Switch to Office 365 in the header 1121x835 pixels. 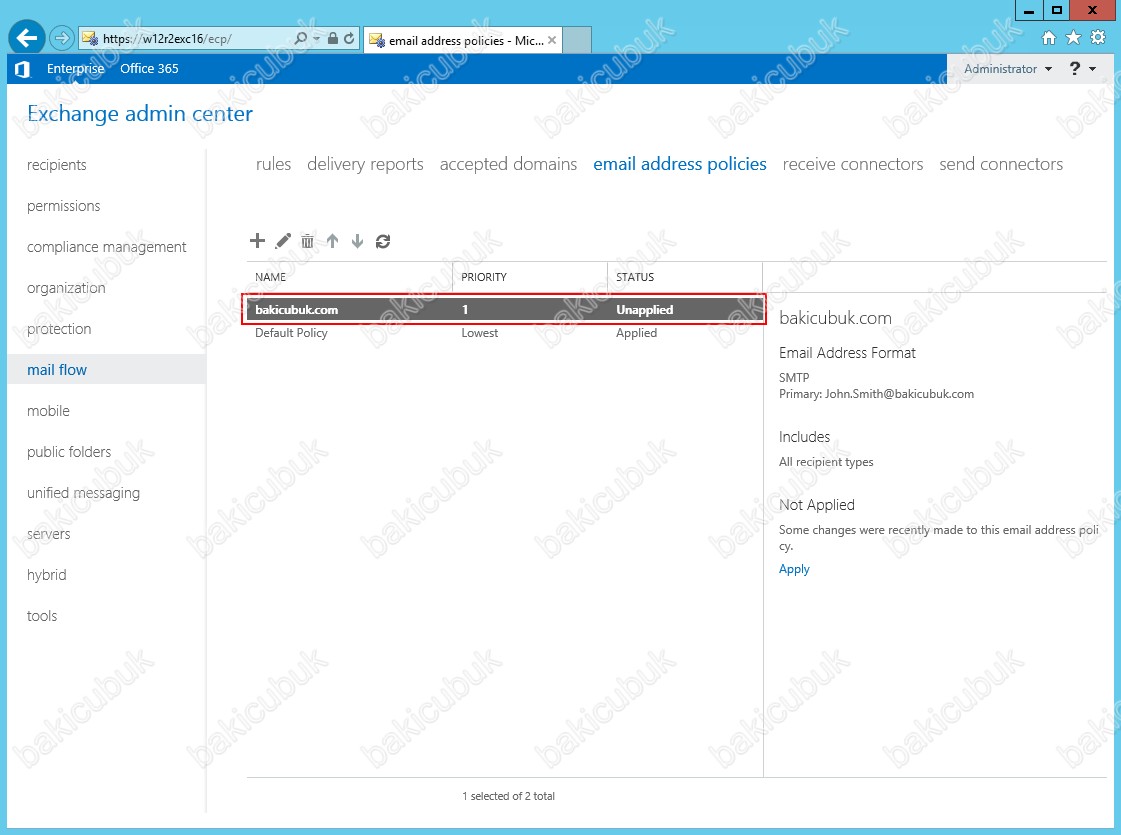click(x=149, y=69)
